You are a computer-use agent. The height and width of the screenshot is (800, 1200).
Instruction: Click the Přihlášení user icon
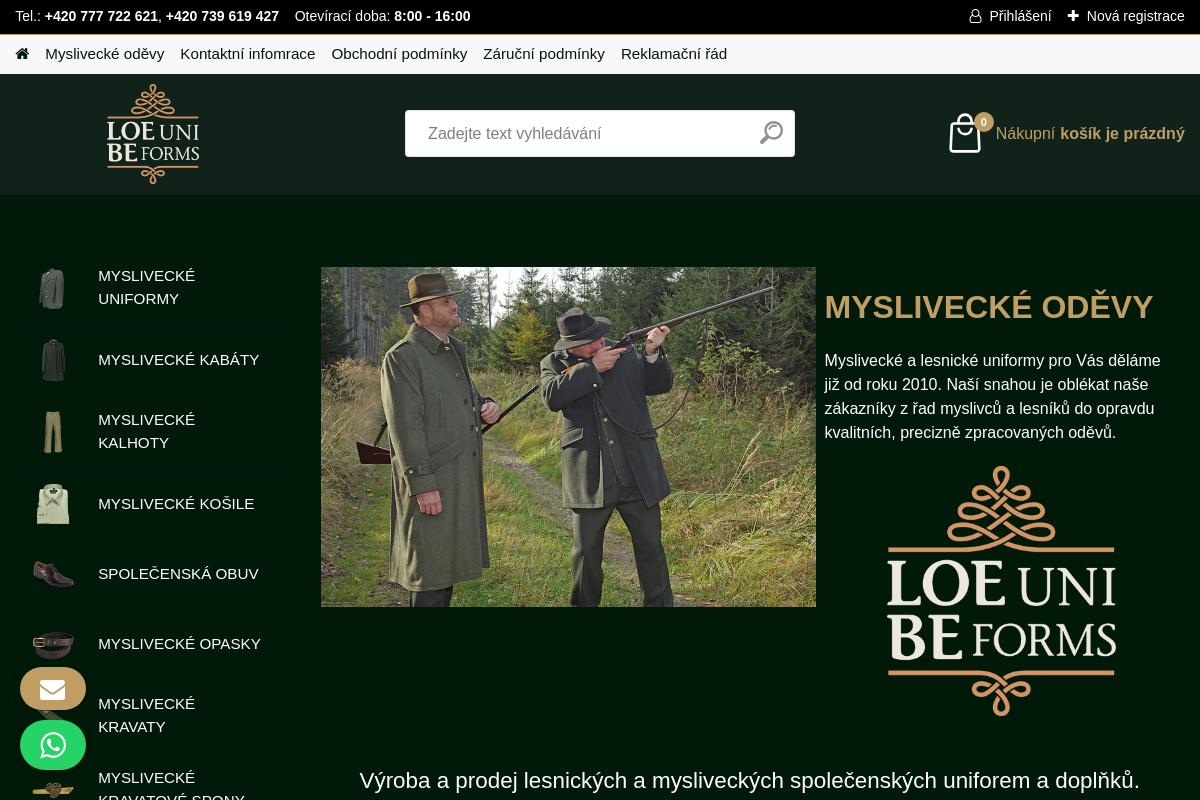point(974,16)
